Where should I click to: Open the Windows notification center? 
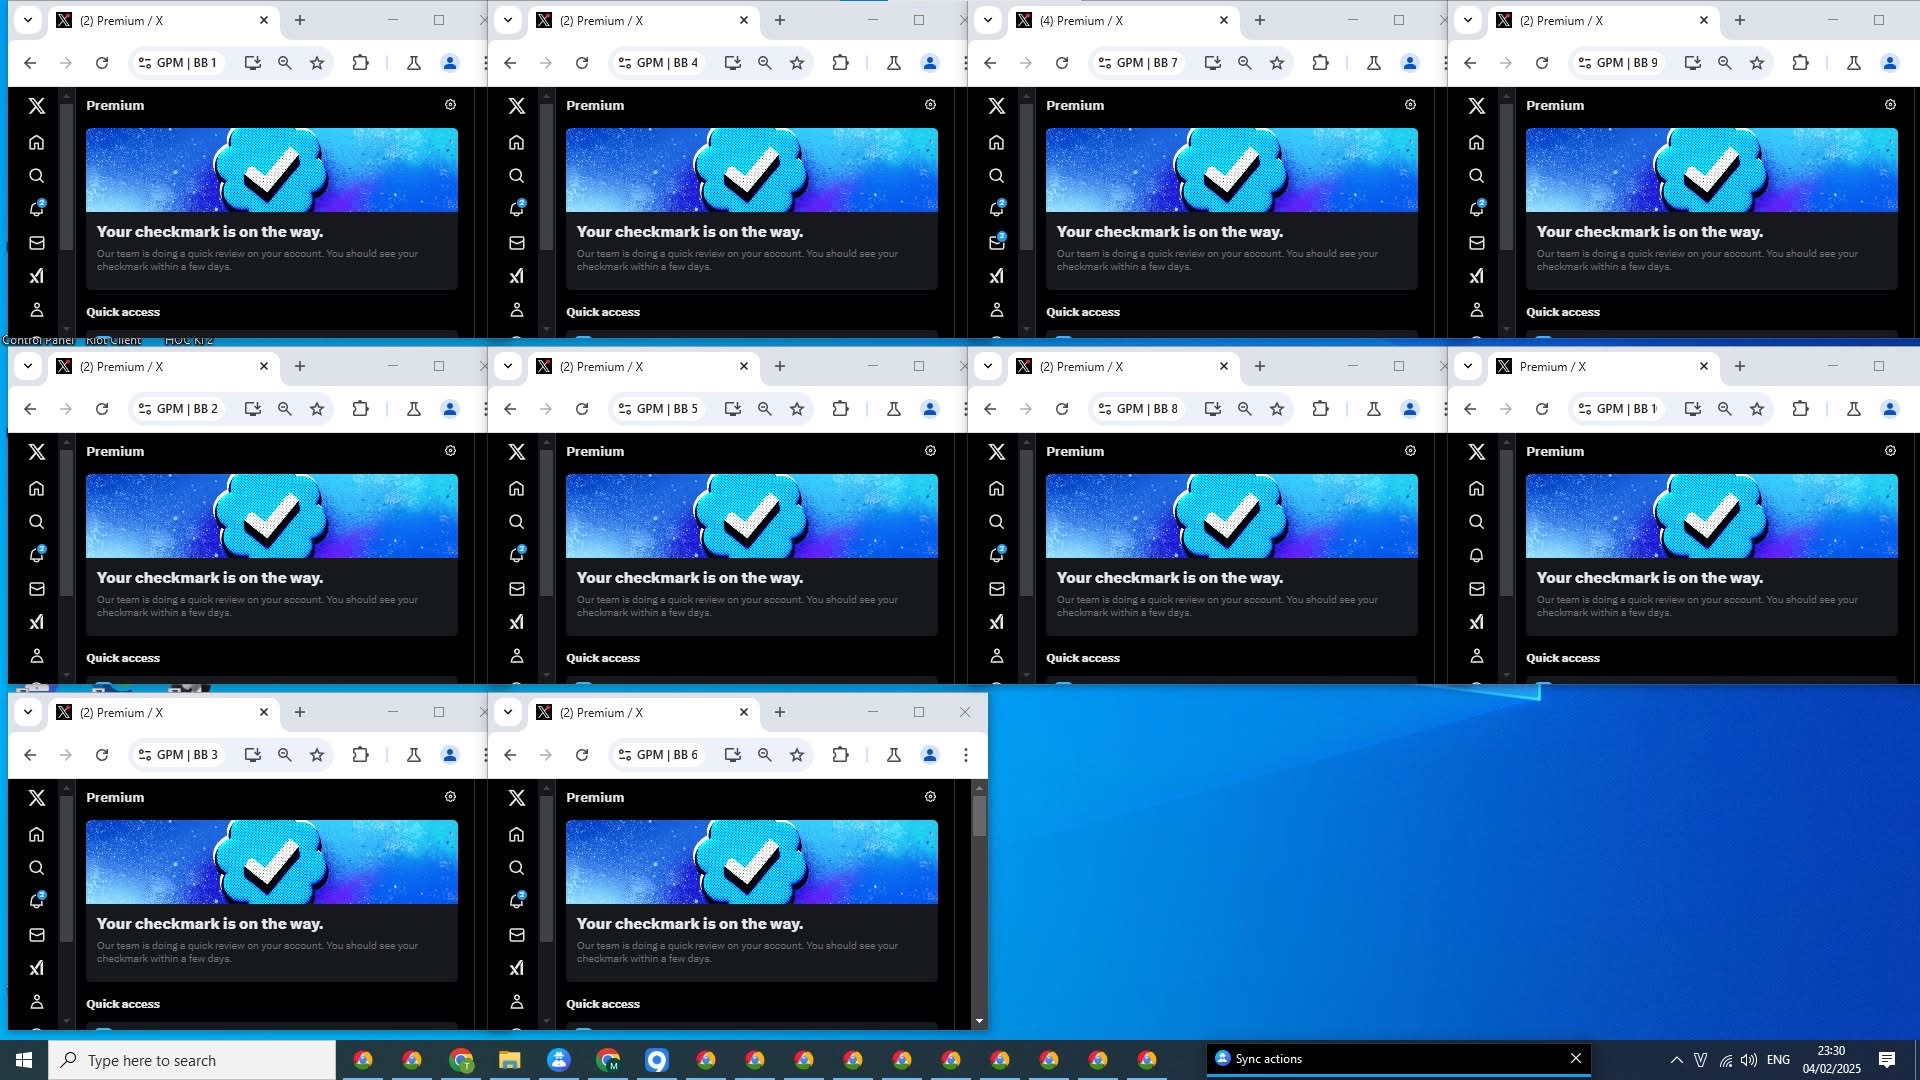pos(1887,1060)
